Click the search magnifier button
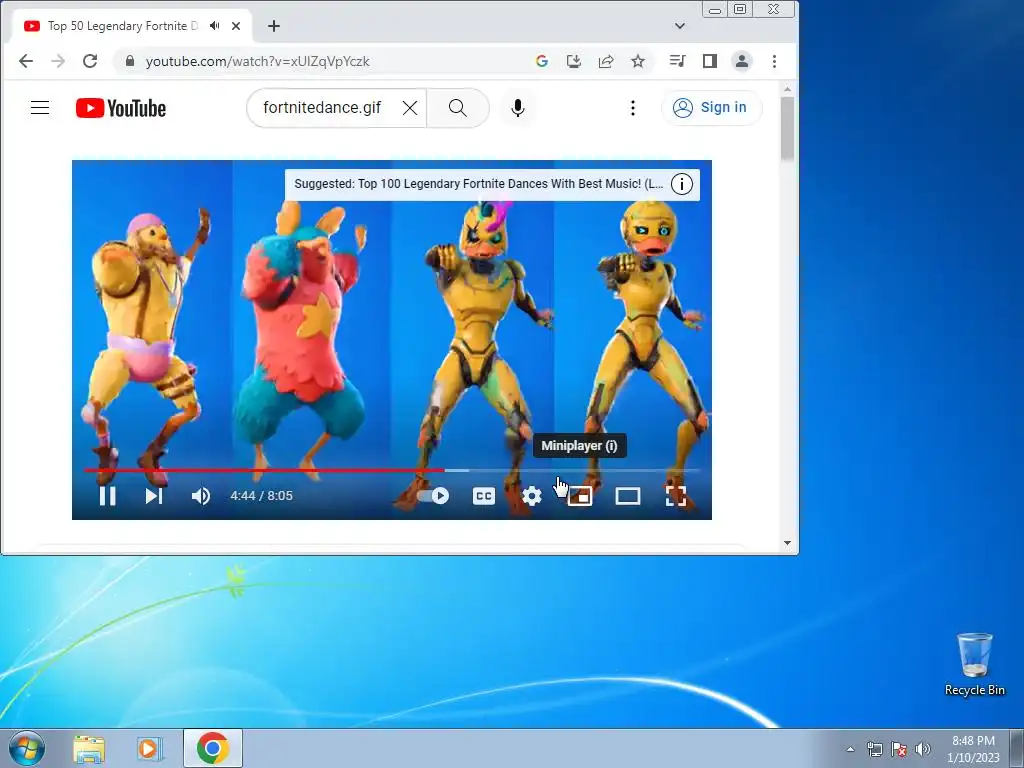Image resolution: width=1024 pixels, height=768 pixels. pyautogui.click(x=458, y=108)
